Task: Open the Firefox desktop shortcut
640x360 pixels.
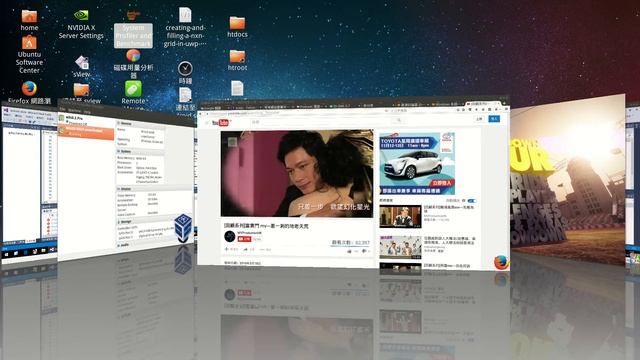Action: (29, 92)
